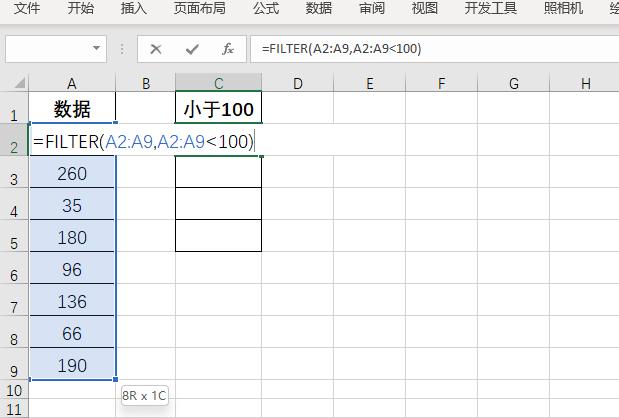The image size is (619, 418).
Task: Click empty cell B1
Action: point(146,108)
